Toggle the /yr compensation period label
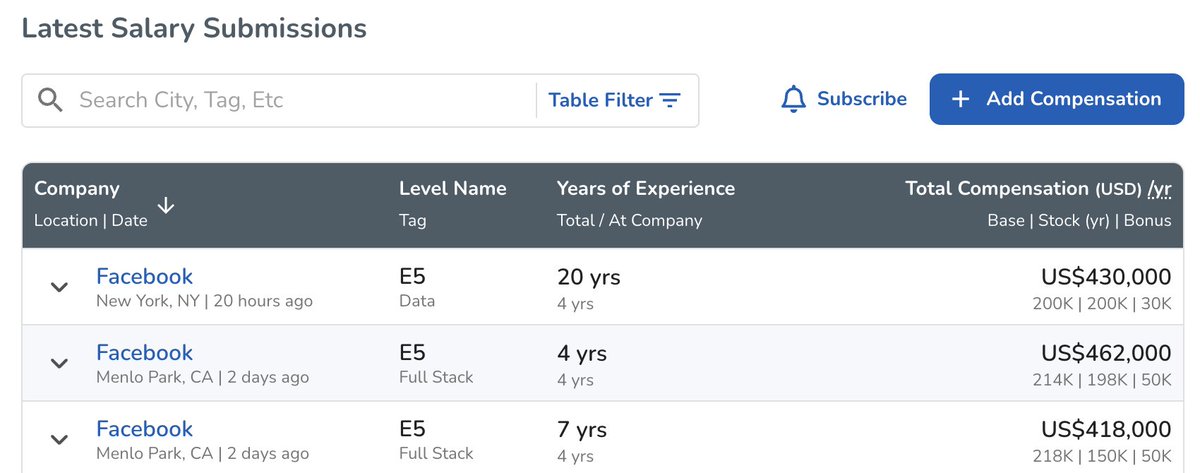Viewport: 1200px width, 473px height. tap(1159, 188)
